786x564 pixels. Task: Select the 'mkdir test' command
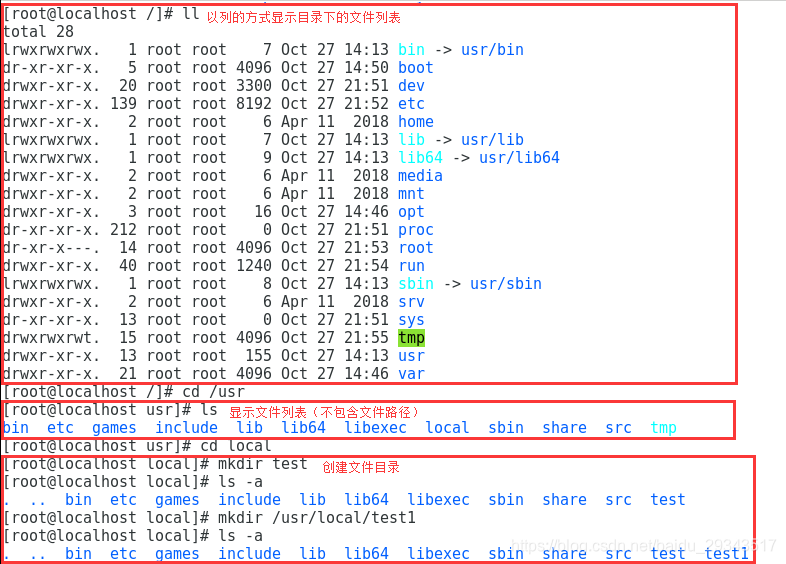coord(263,464)
